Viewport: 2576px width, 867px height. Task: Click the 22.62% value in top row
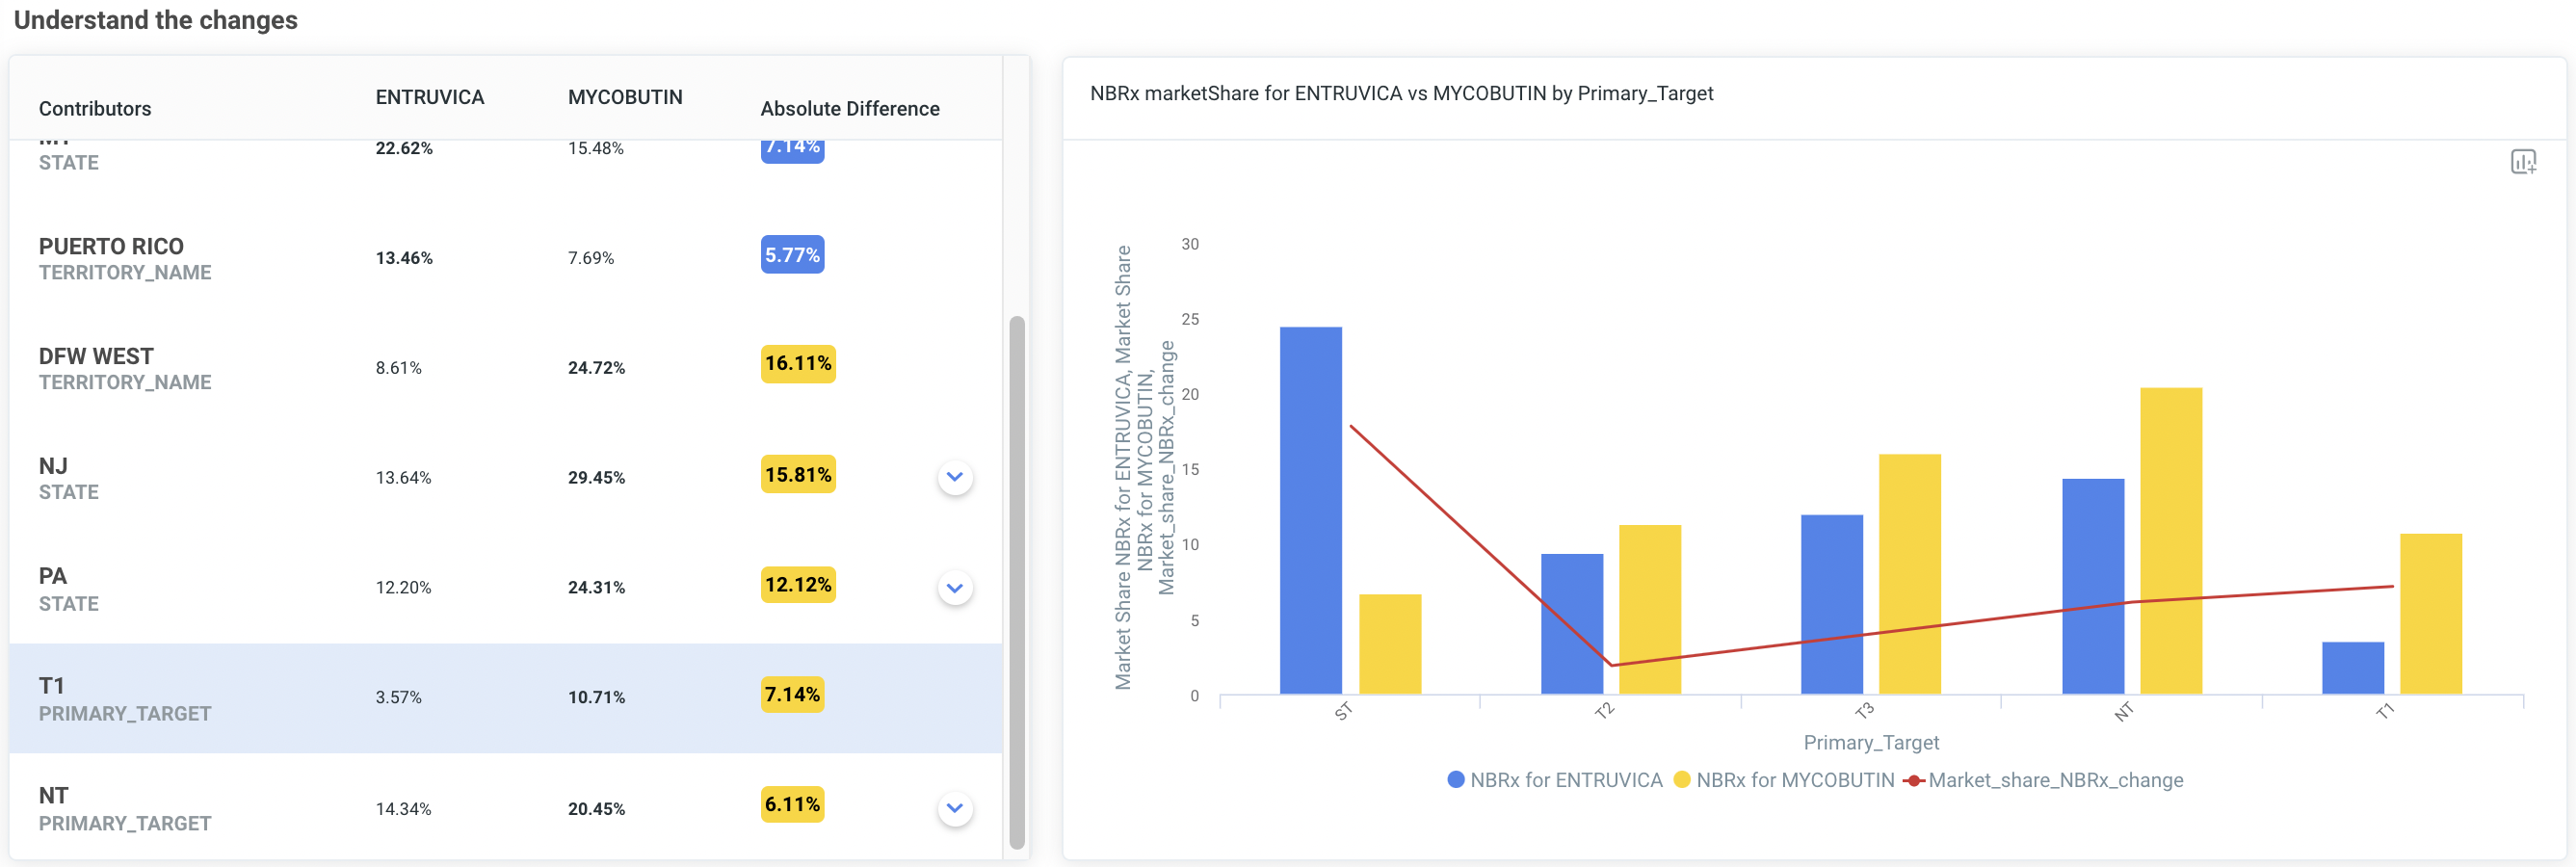(x=404, y=148)
